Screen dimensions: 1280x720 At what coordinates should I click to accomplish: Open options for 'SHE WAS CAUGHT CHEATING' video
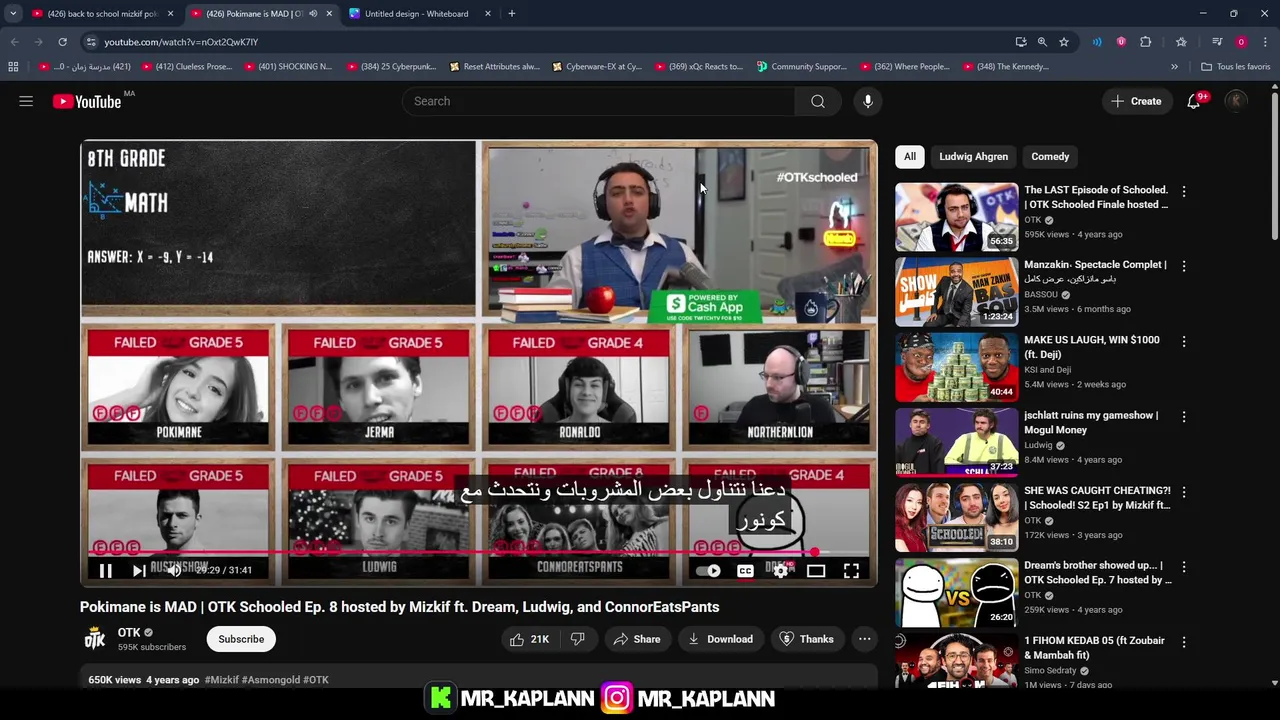tap(1184, 492)
